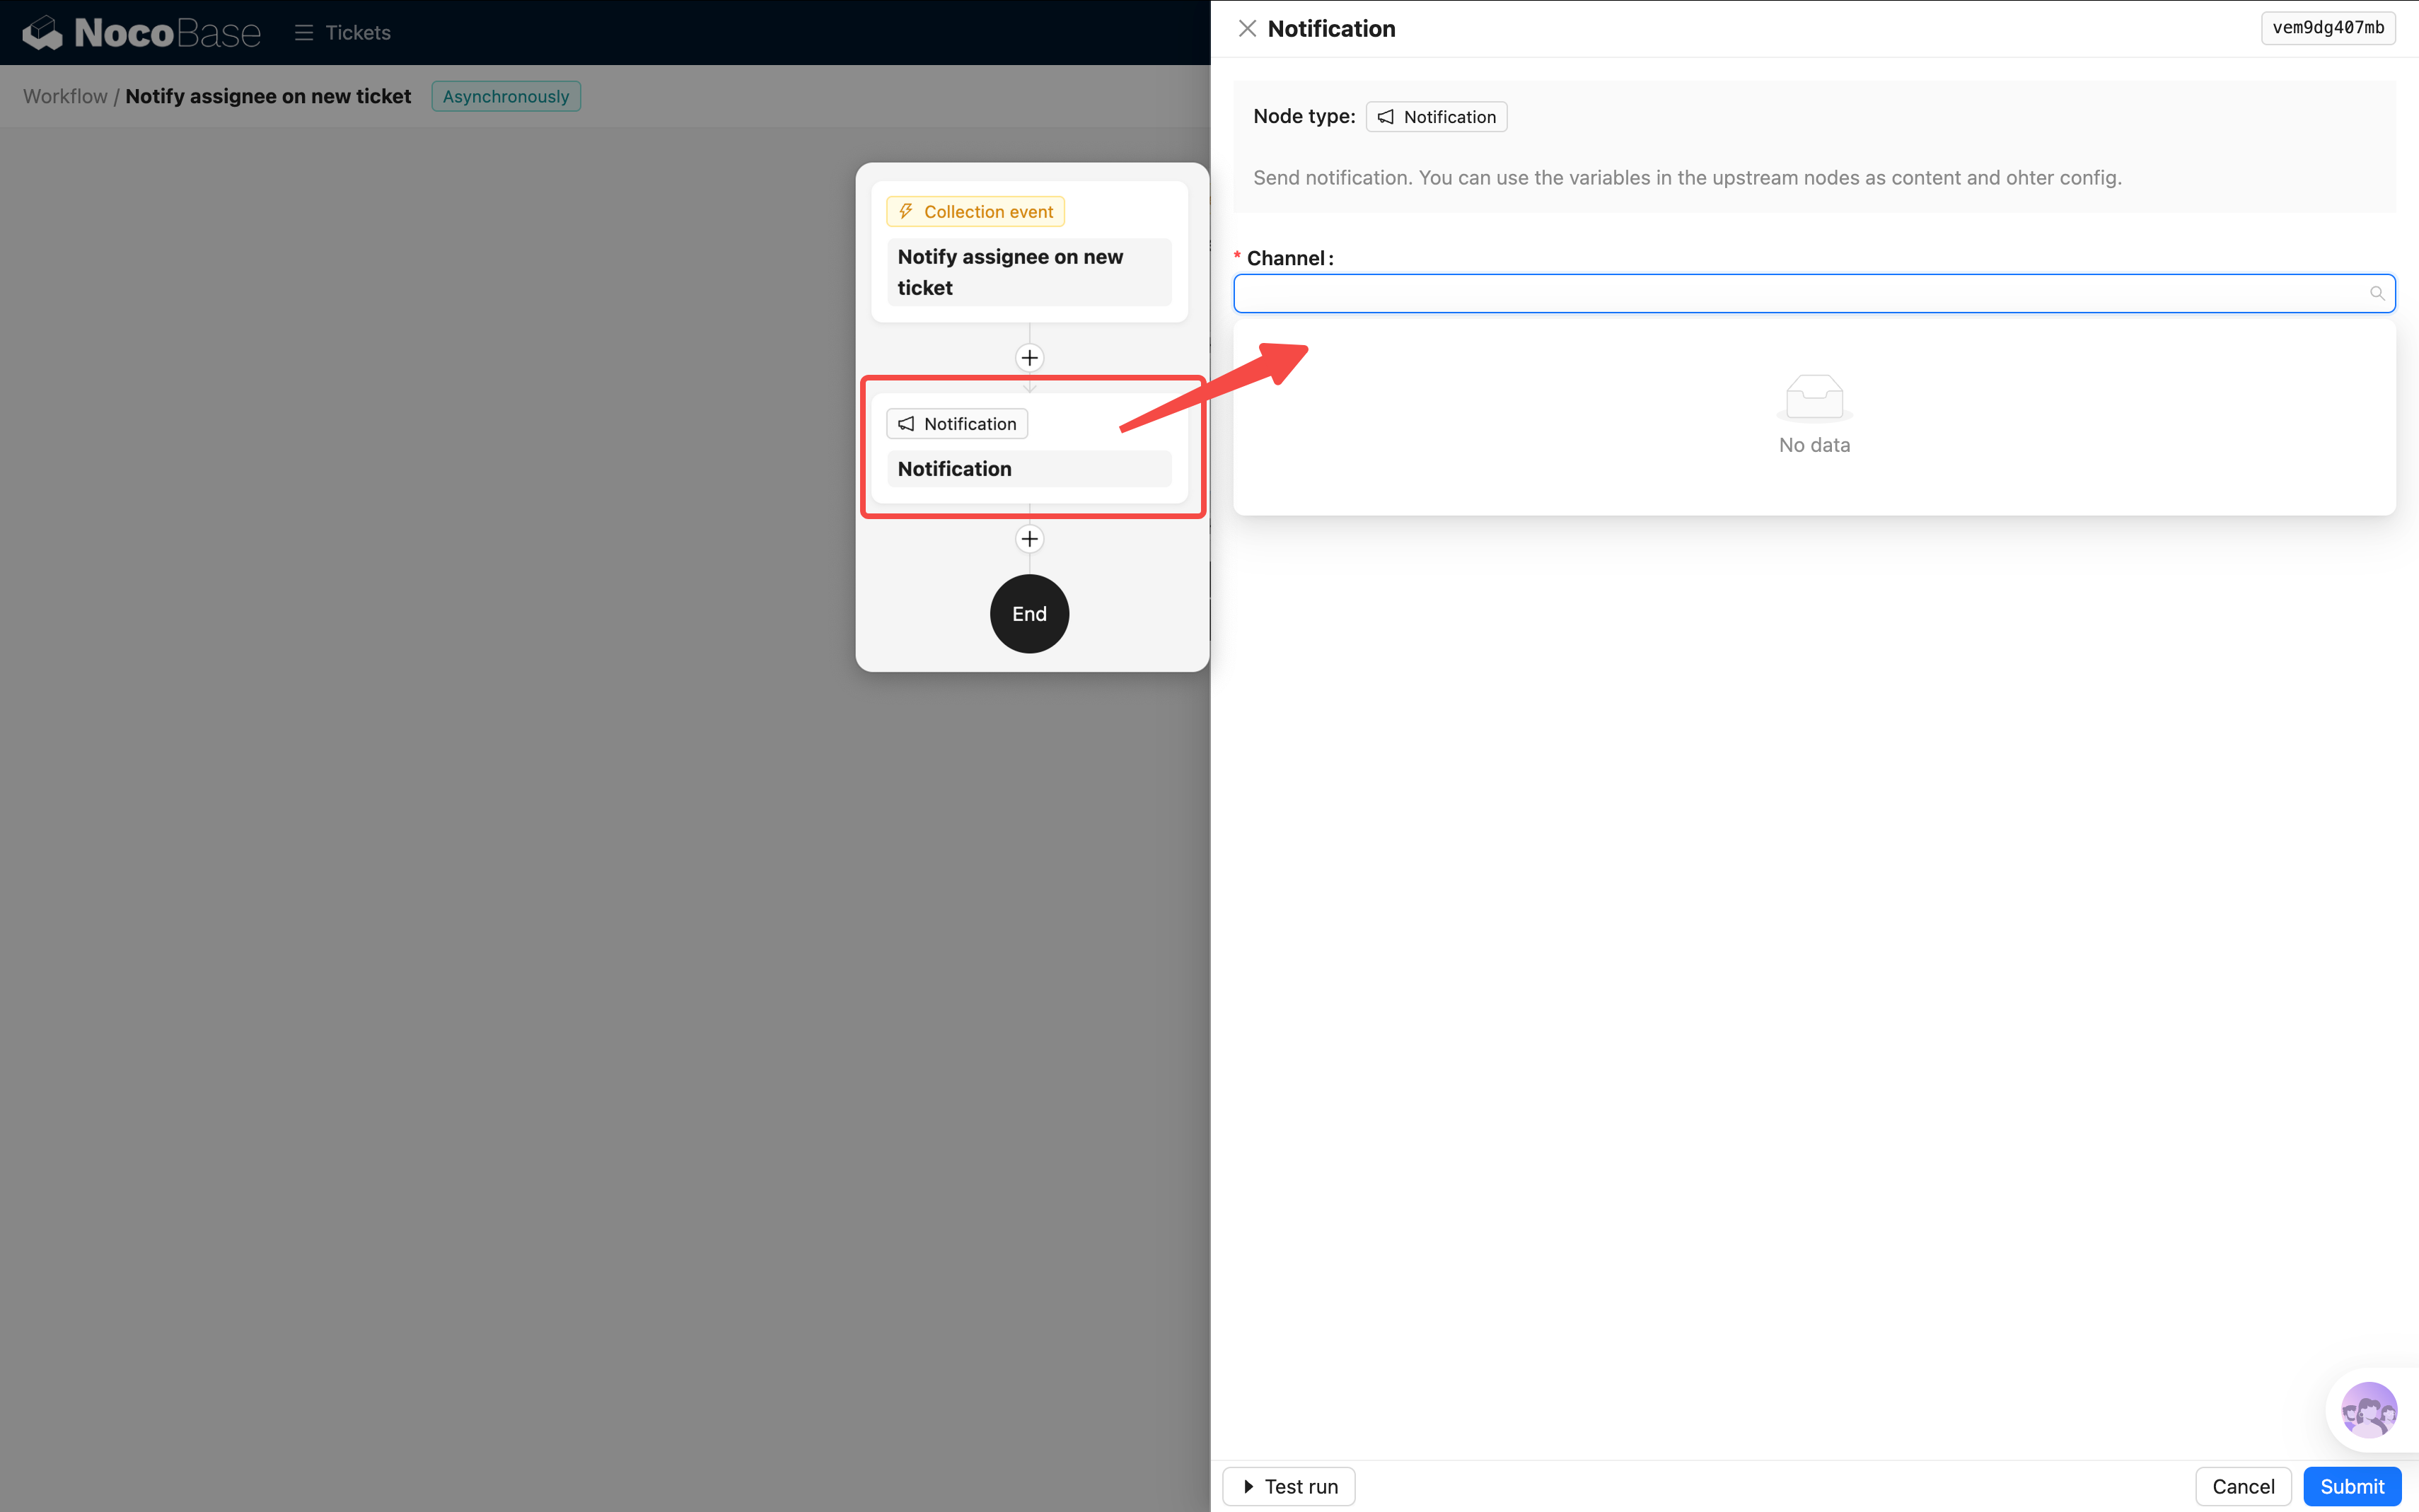Click the lightning Collection event tag

point(975,212)
